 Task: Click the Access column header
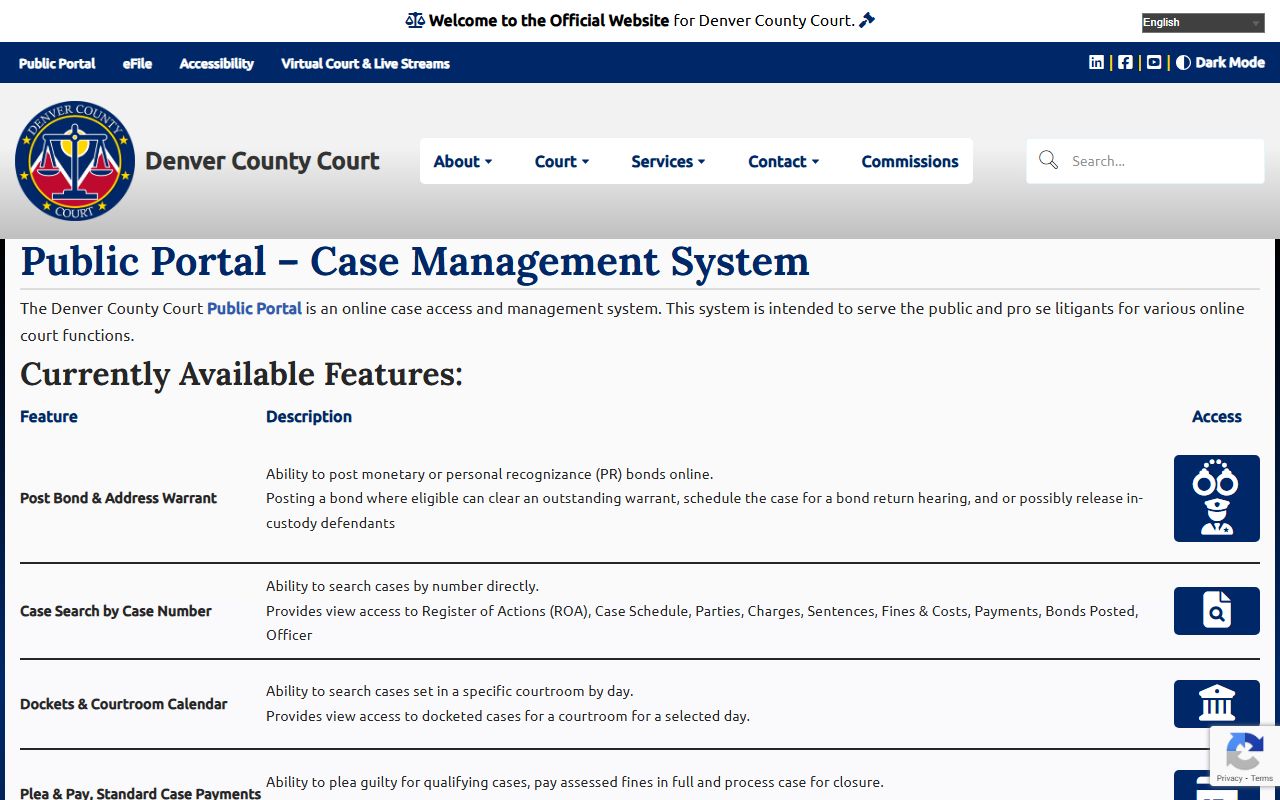tap(1216, 416)
